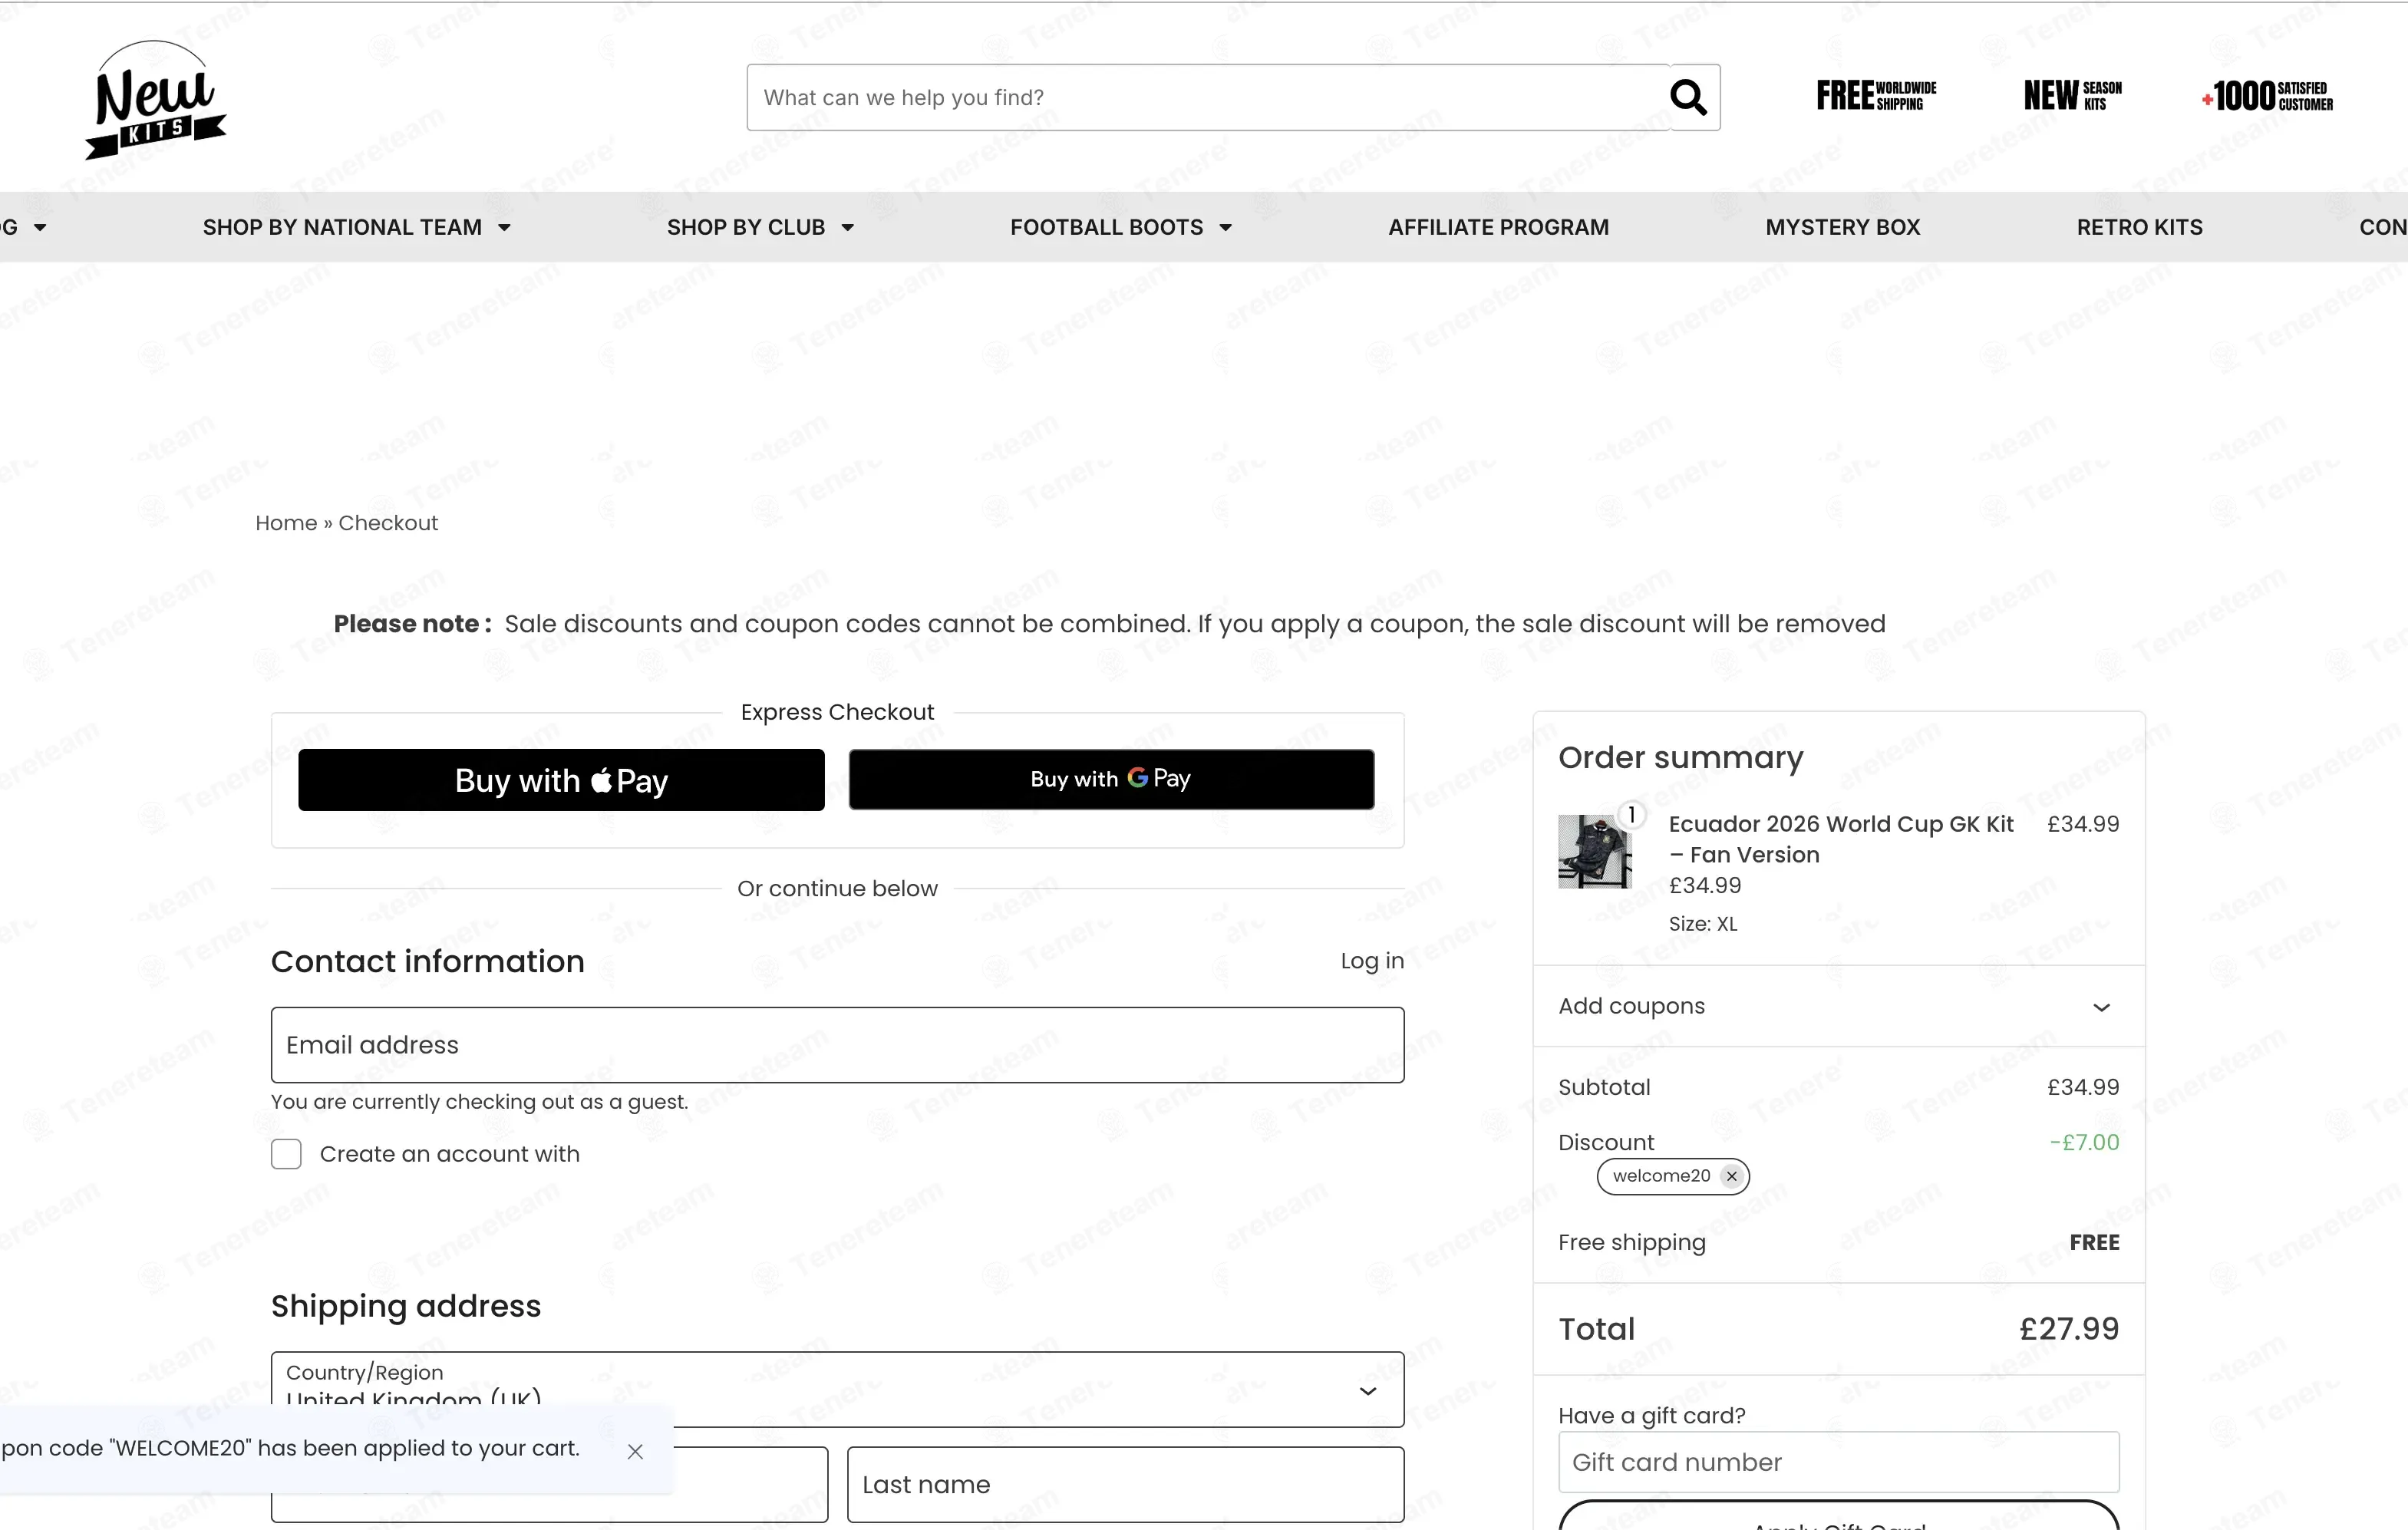The height and width of the screenshot is (1530, 2408).
Task: Expand the Shop by Club menu
Action: (760, 227)
